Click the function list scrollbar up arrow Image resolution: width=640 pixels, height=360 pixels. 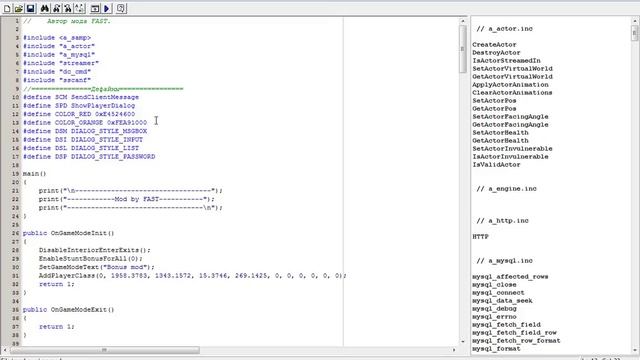pyautogui.click(x=635, y=21)
